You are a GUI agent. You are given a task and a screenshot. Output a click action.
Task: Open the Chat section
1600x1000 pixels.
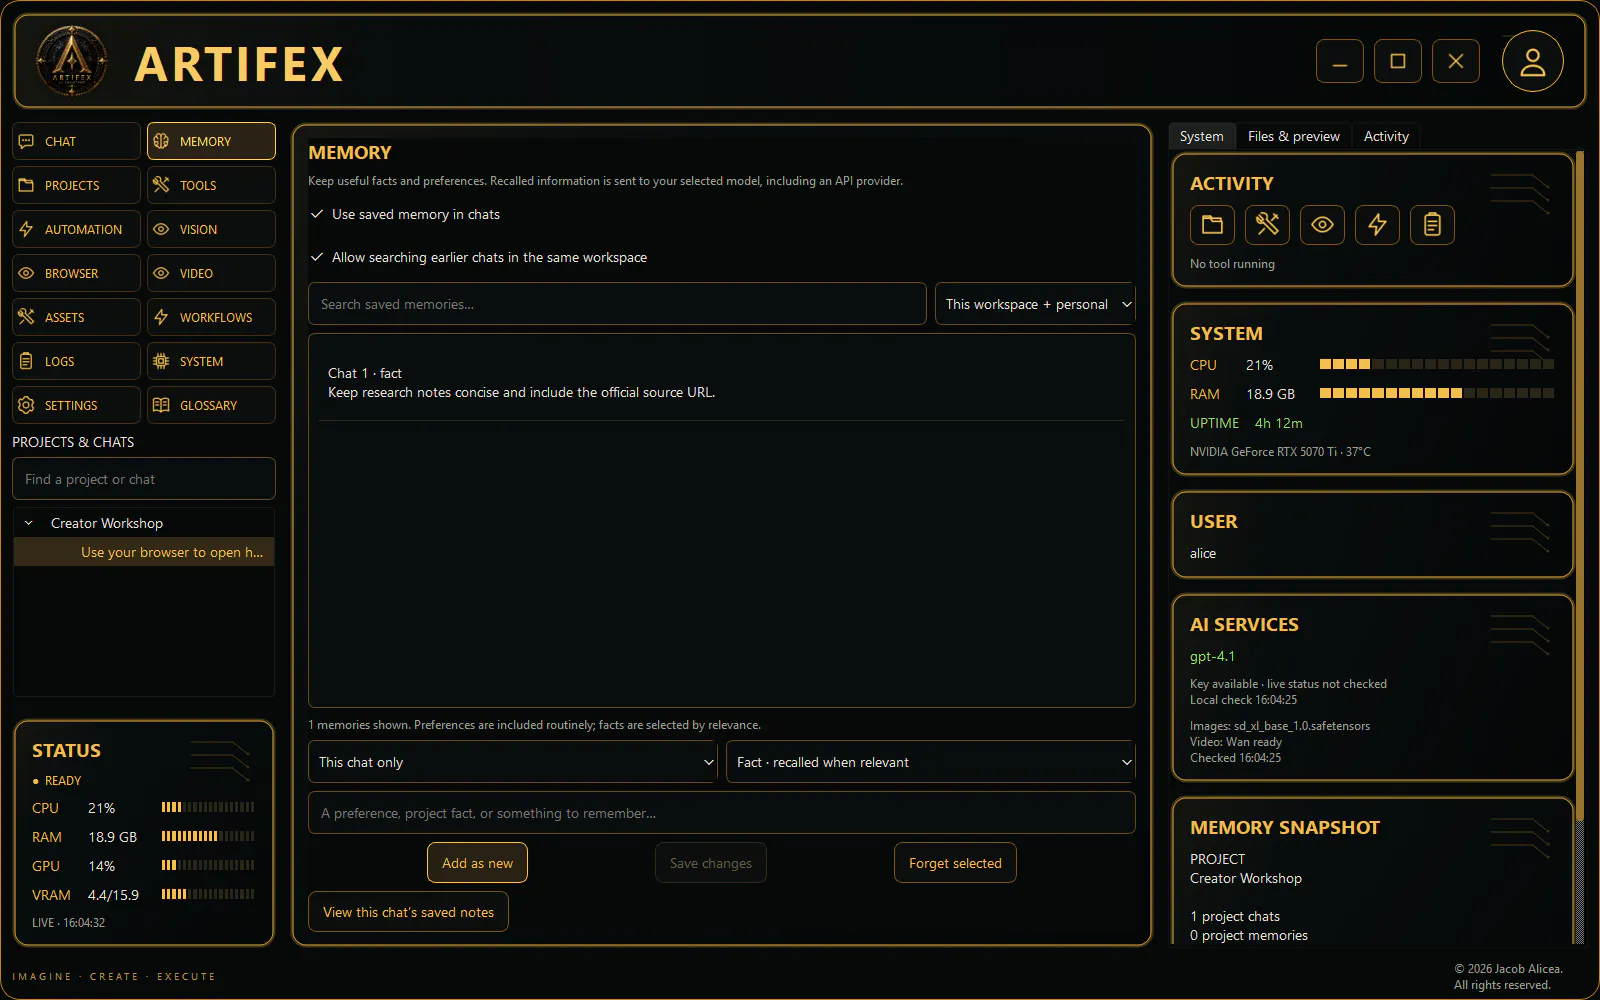click(76, 141)
